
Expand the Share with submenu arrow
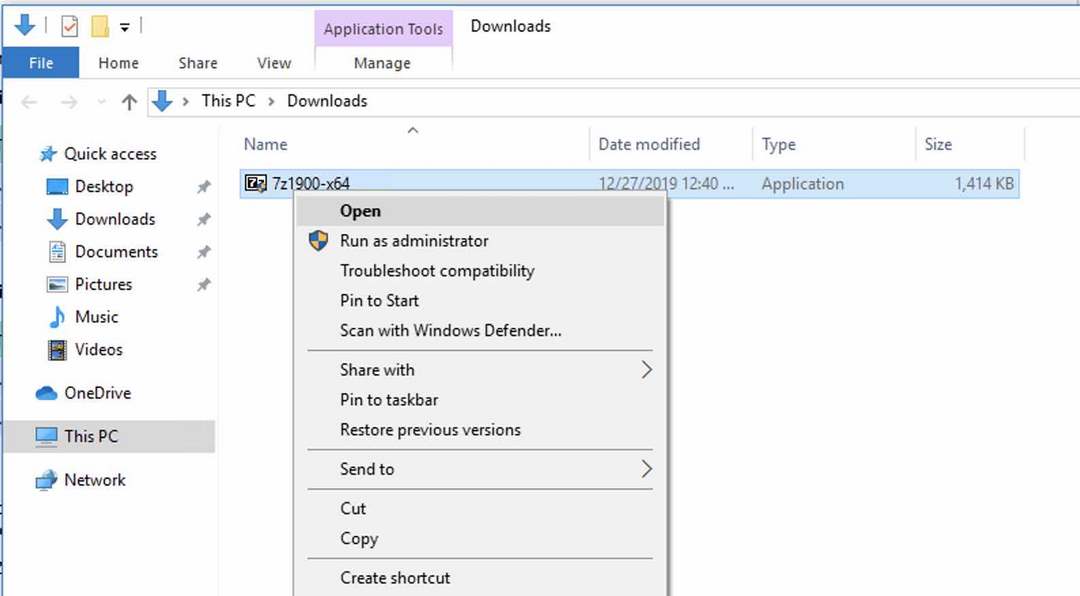click(x=647, y=370)
